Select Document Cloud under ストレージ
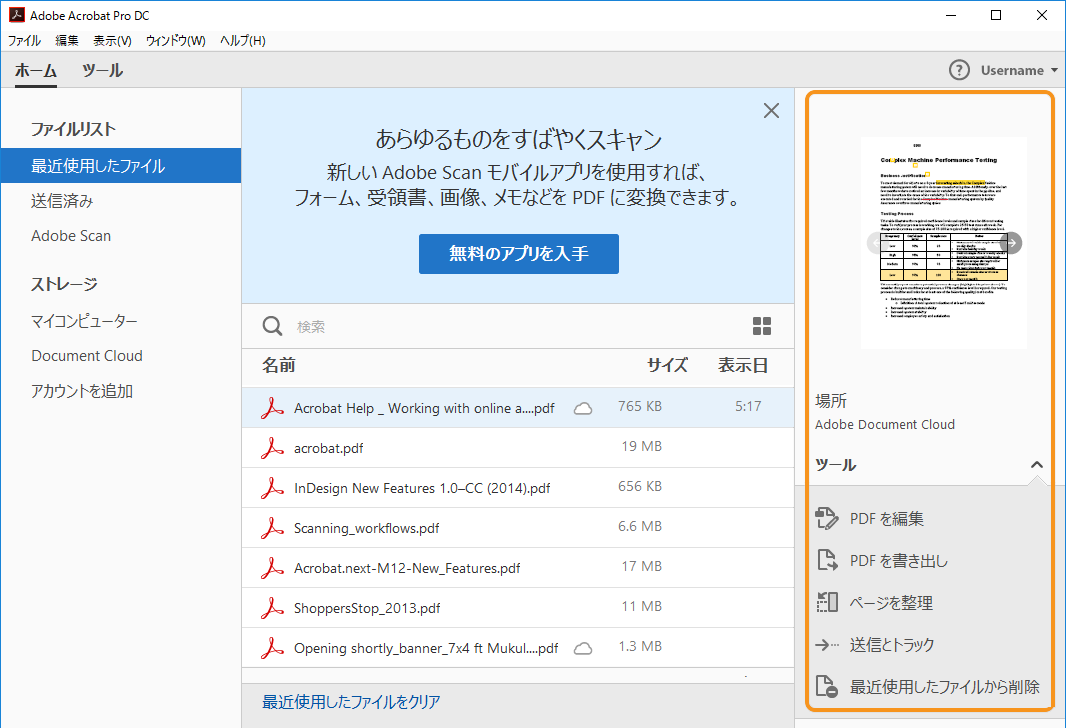 coord(87,355)
